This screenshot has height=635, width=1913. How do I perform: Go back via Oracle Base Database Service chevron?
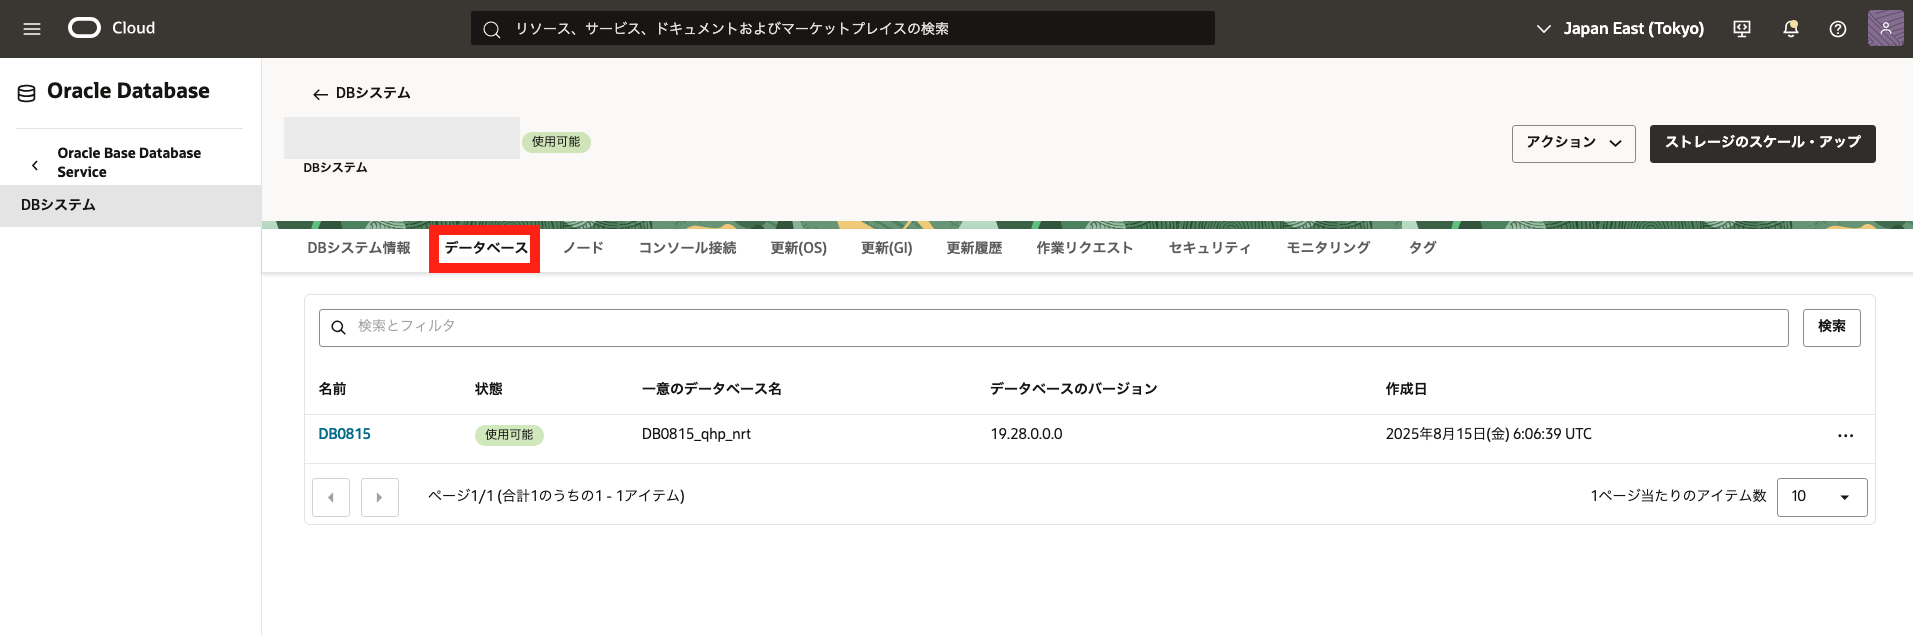pos(35,164)
